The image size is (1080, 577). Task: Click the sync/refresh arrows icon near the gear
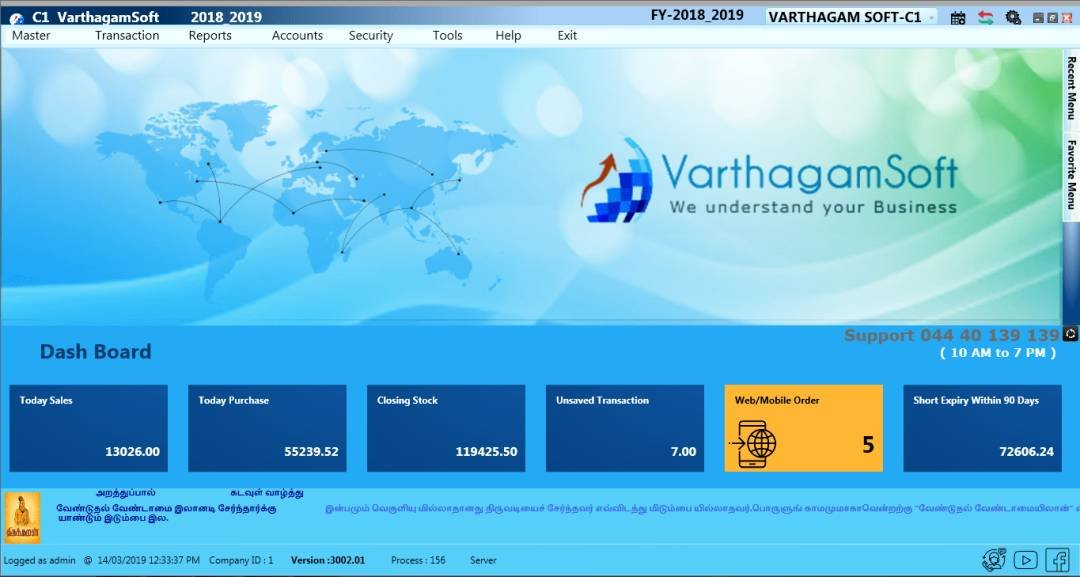[984, 17]
